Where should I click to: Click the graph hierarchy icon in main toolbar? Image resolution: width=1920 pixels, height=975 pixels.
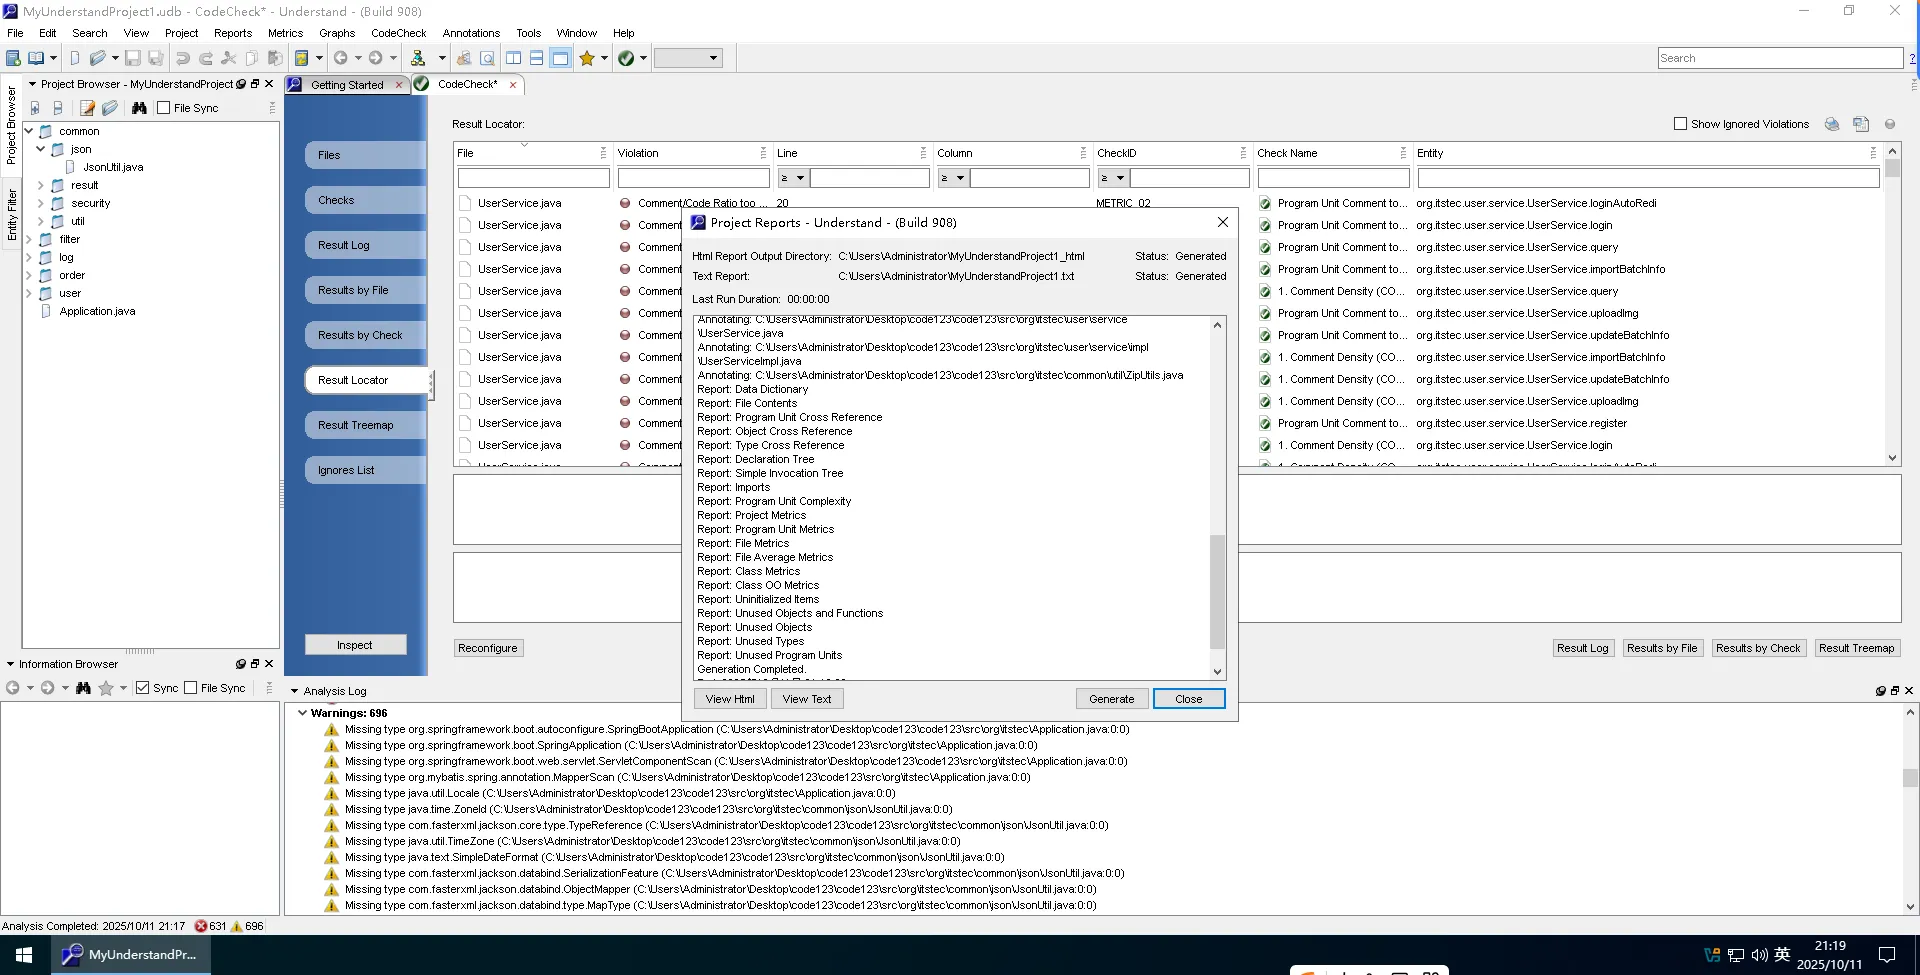(x=418, y=58)
